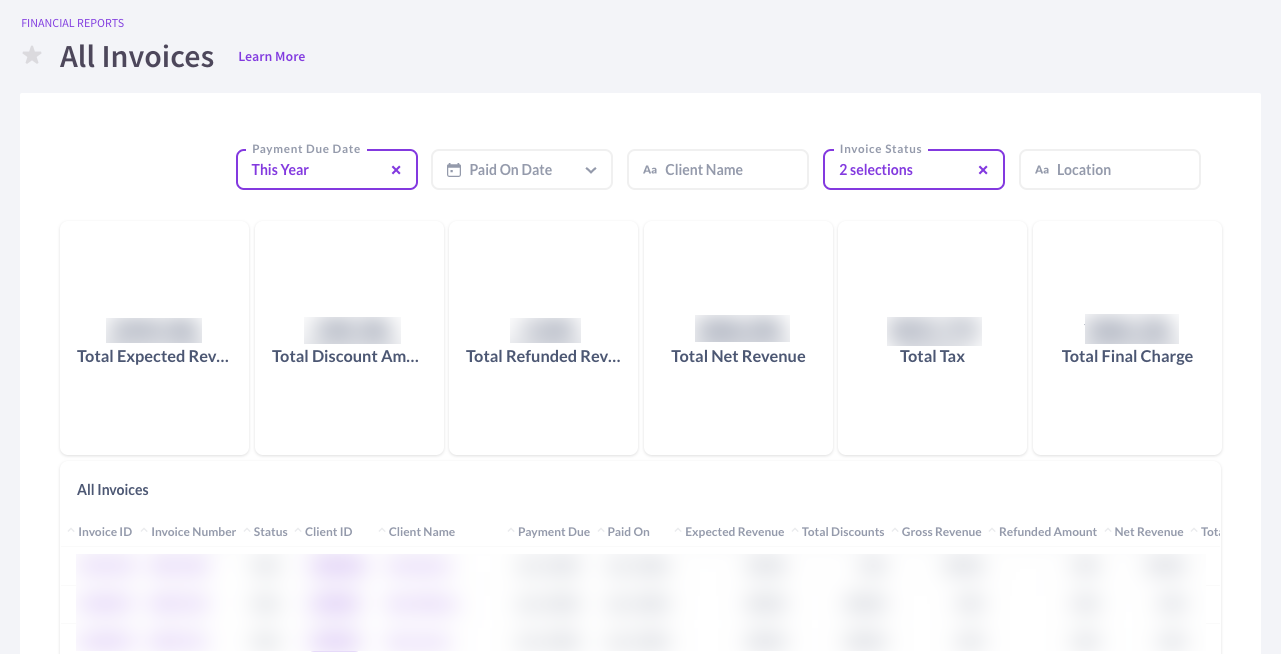Click the Aa icon in Client Name field
1281x654 pixels.
point(650,170)
